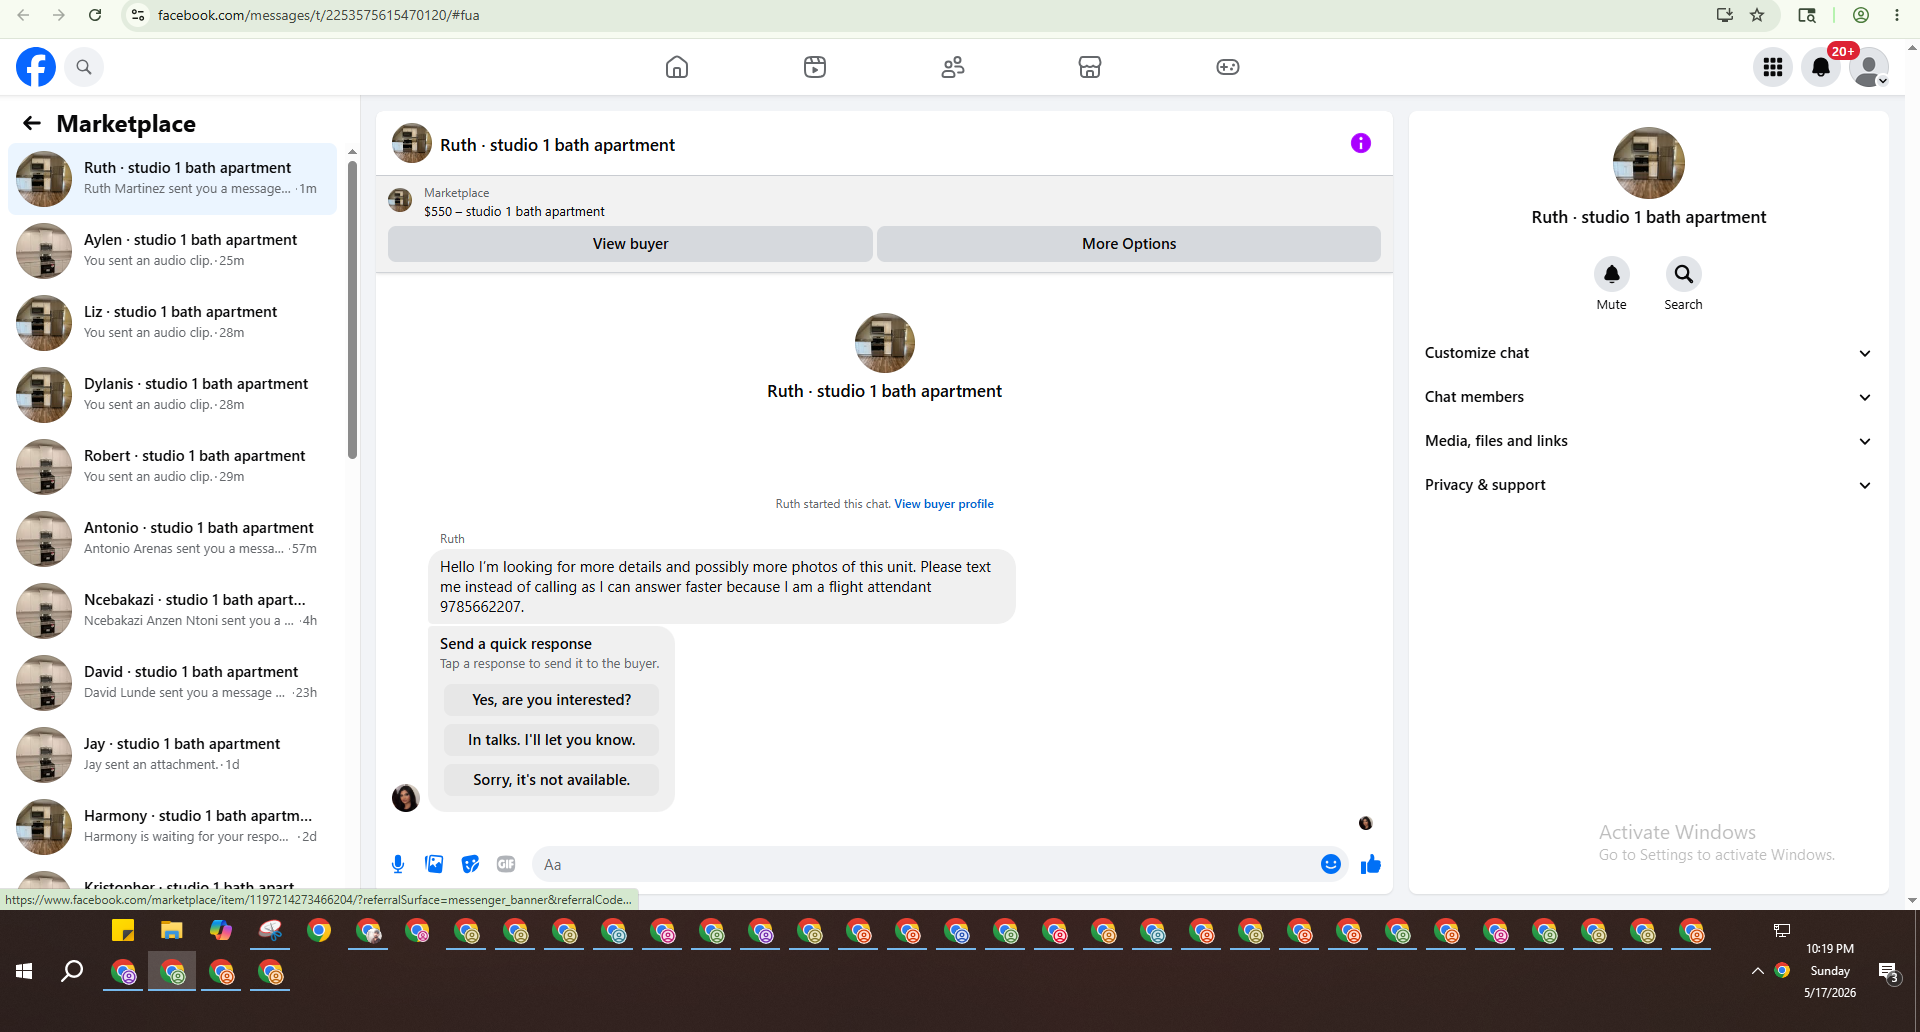
Task: Record a voice clip with microphone icon
Action: pyautogui.click(x=398, y=864)
